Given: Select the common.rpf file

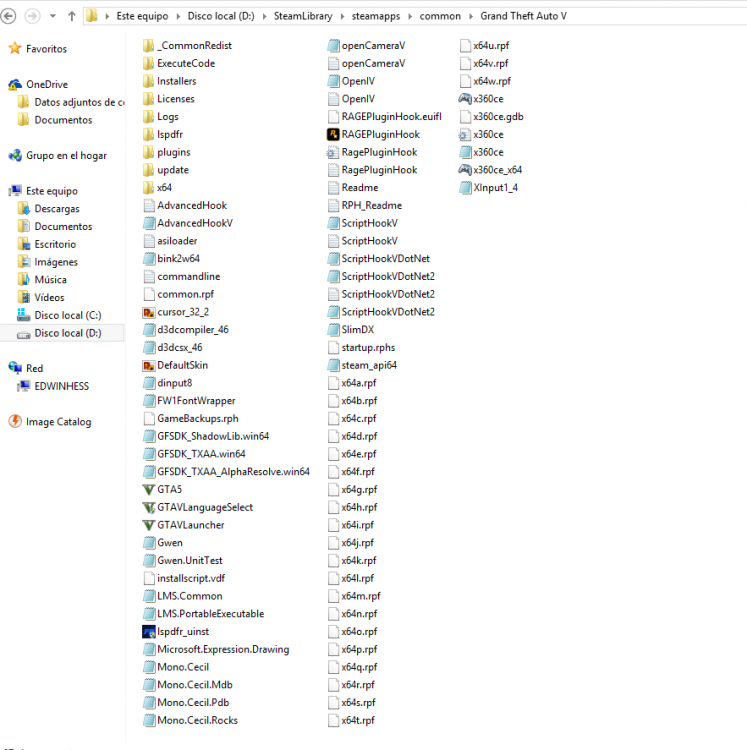Looking at the screenshot, I should pyautogui.click(x=178, y=294).
